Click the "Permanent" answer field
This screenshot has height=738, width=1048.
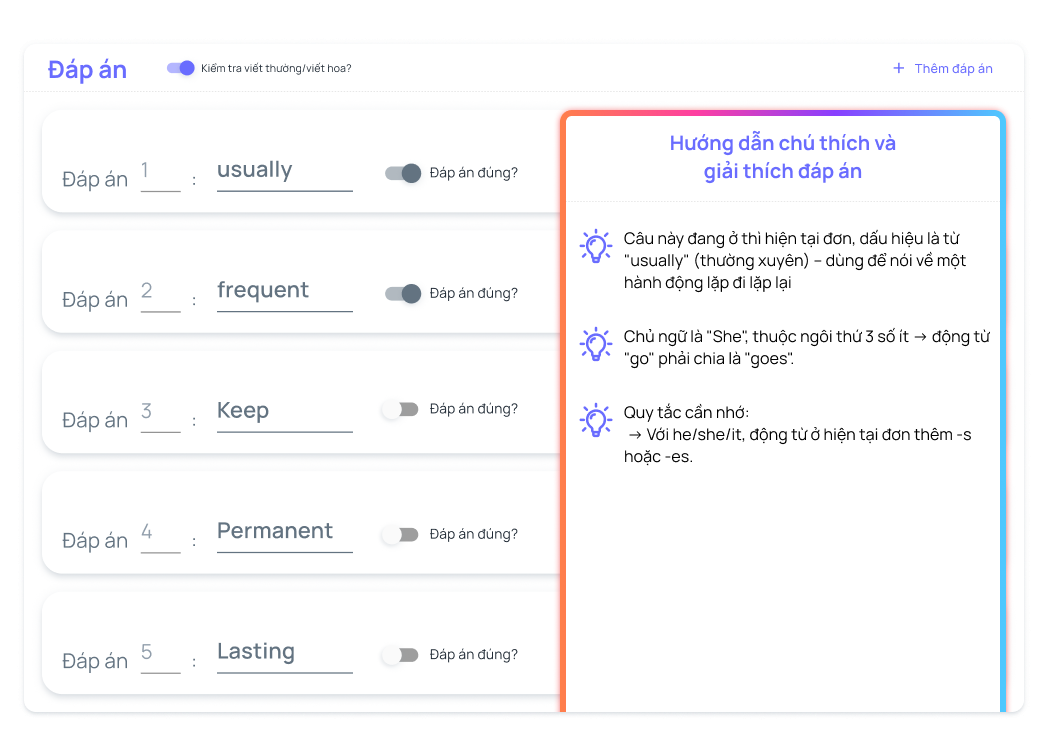[x=284, y=532]
